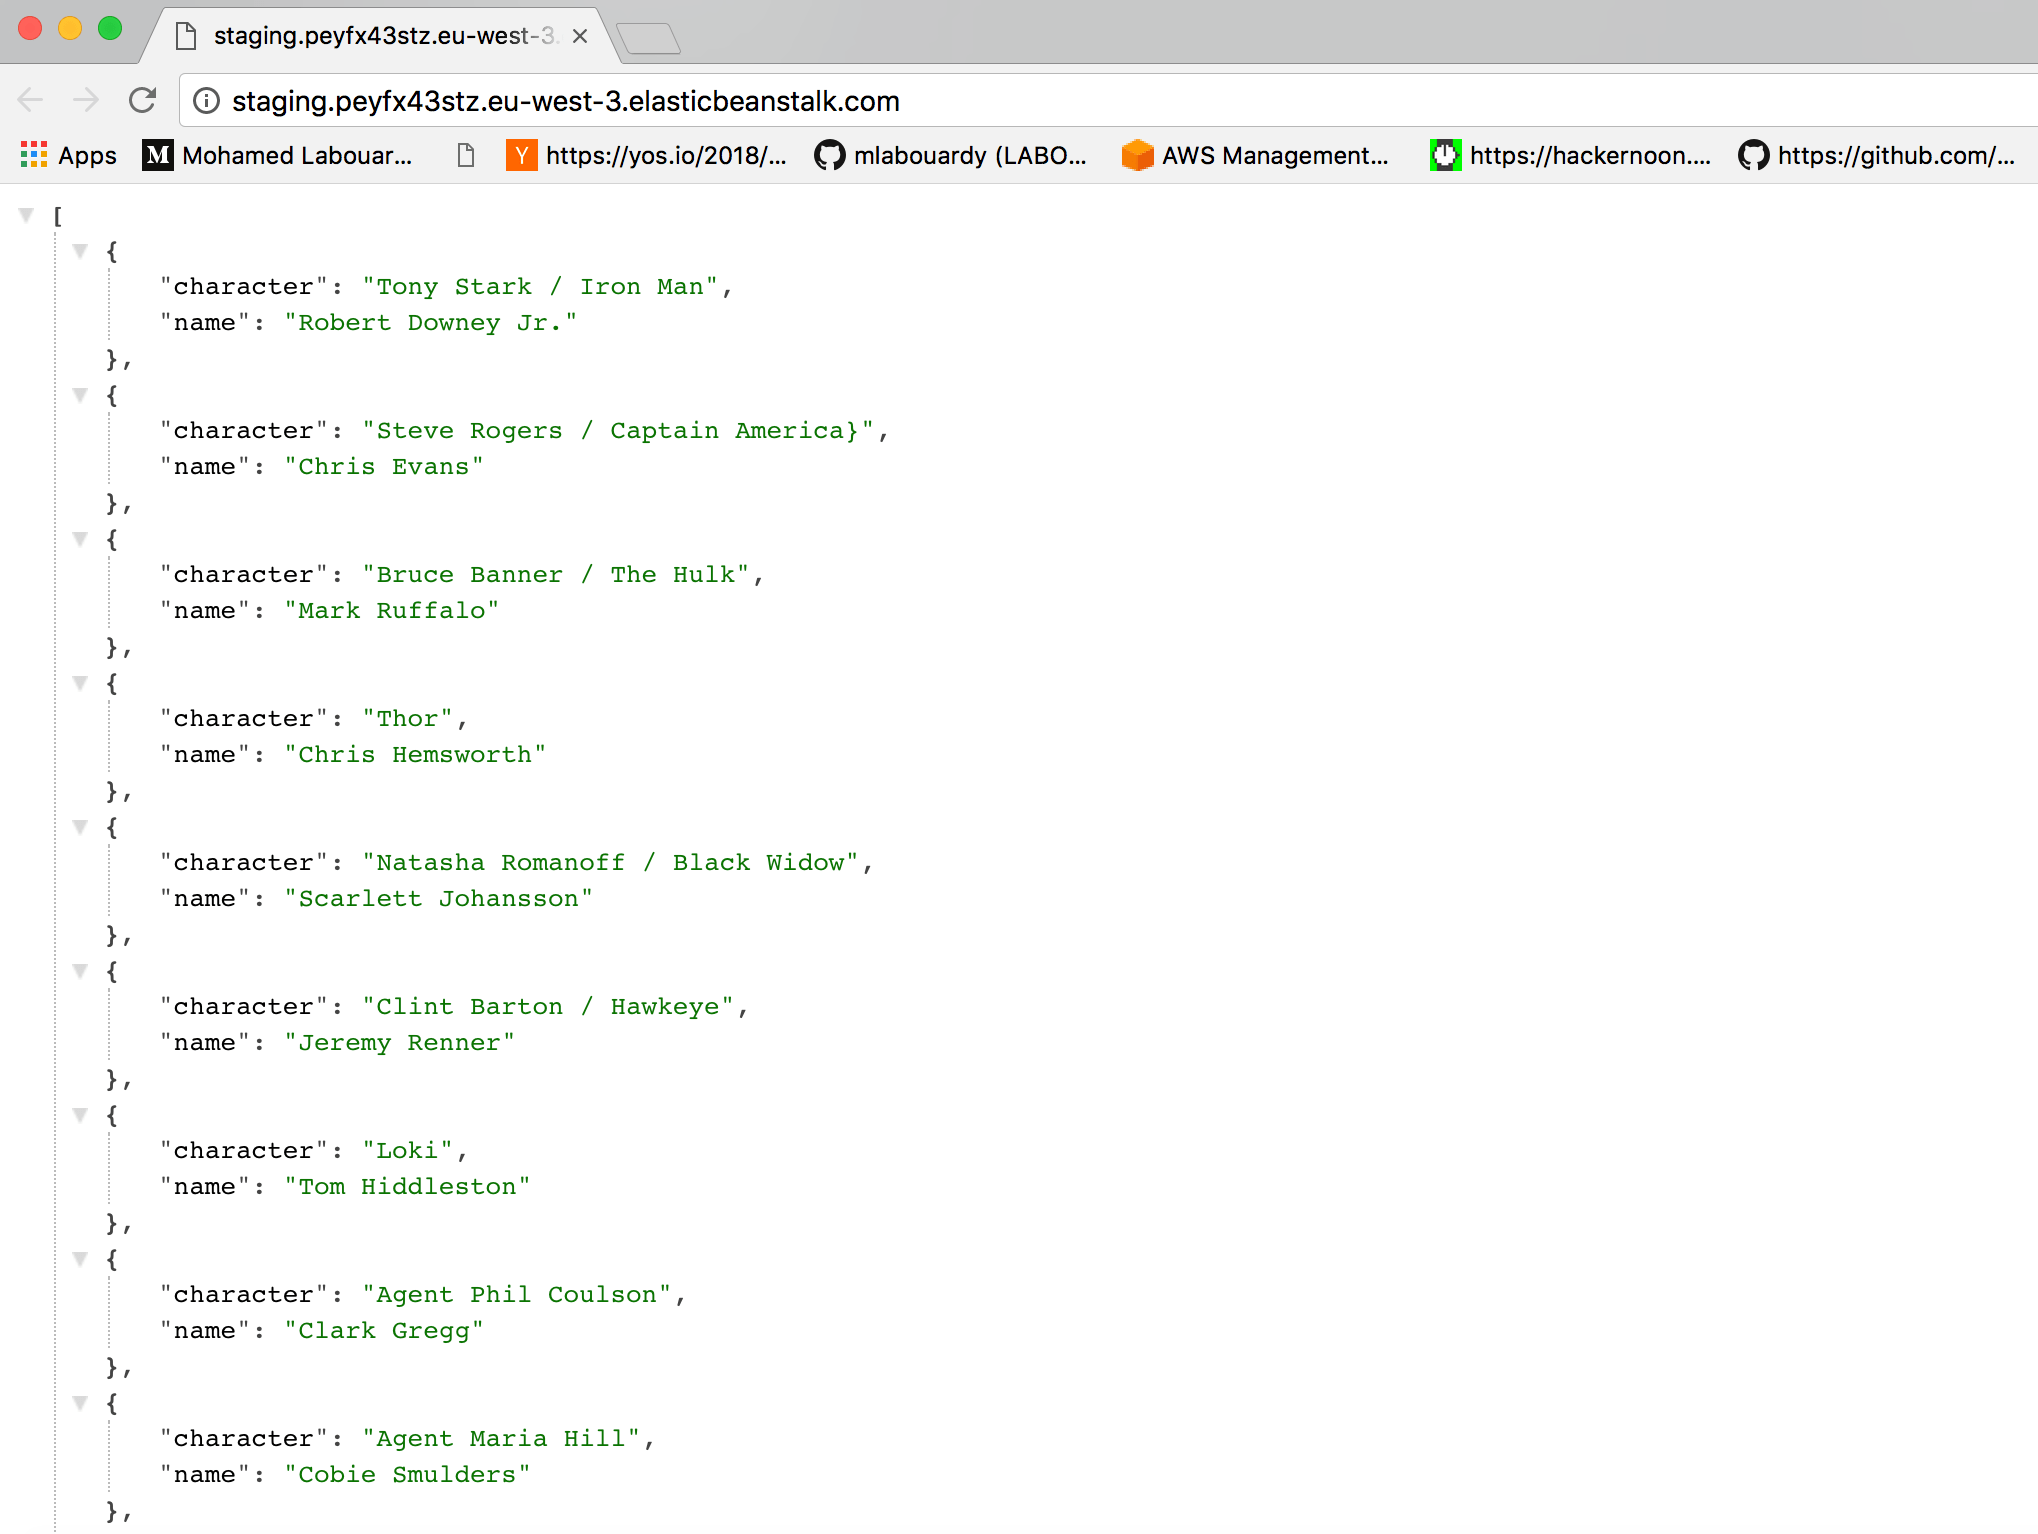This screenshot has width=2038, height=1534.
Task: Collapse the Tony Stark object
Action: [x=81, y=250]
